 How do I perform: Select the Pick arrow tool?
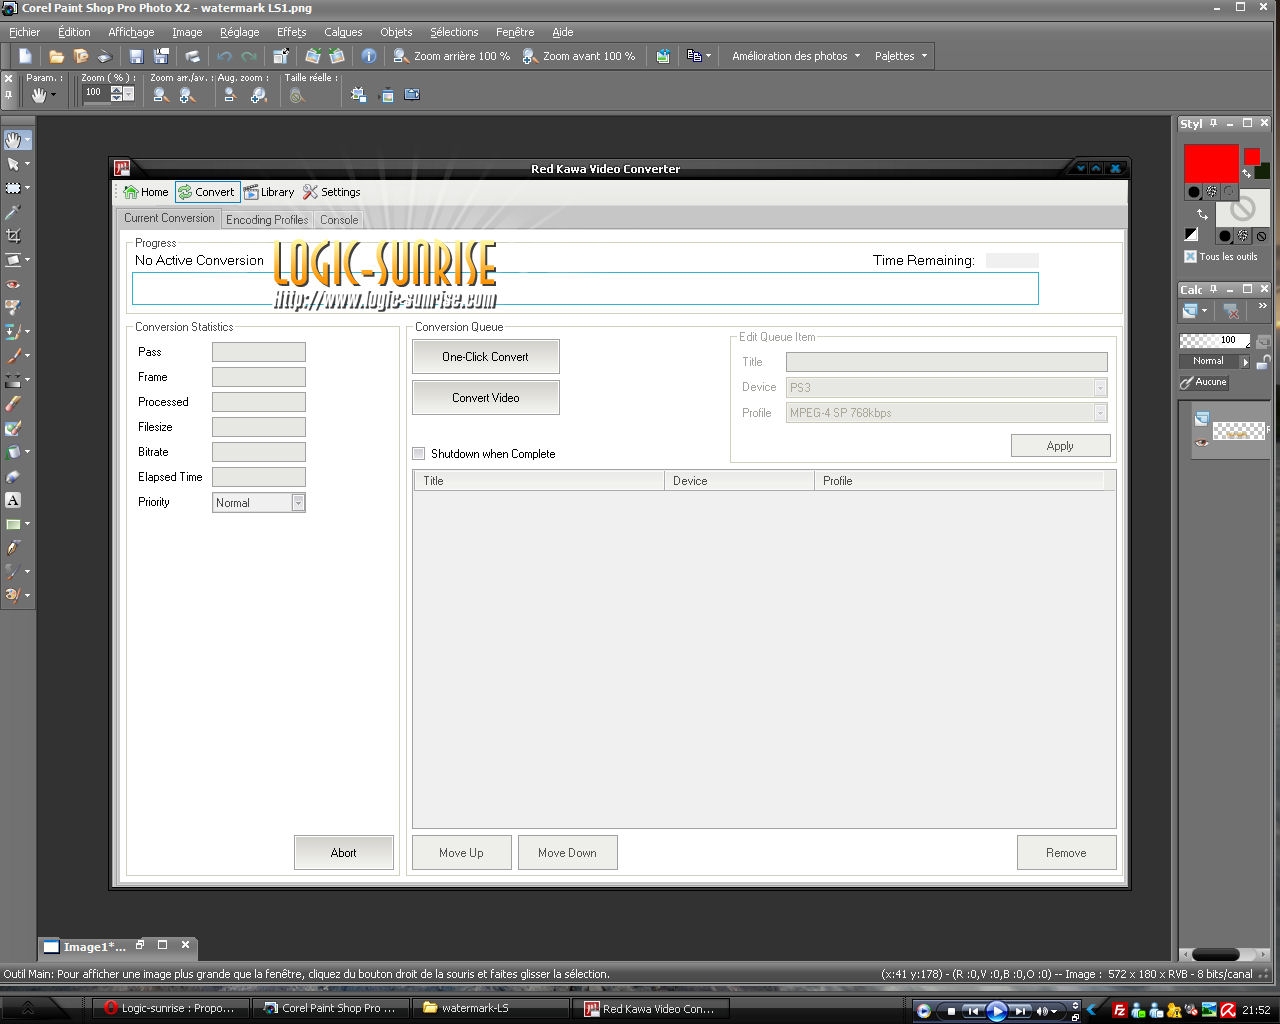click(x=13, y=163)
